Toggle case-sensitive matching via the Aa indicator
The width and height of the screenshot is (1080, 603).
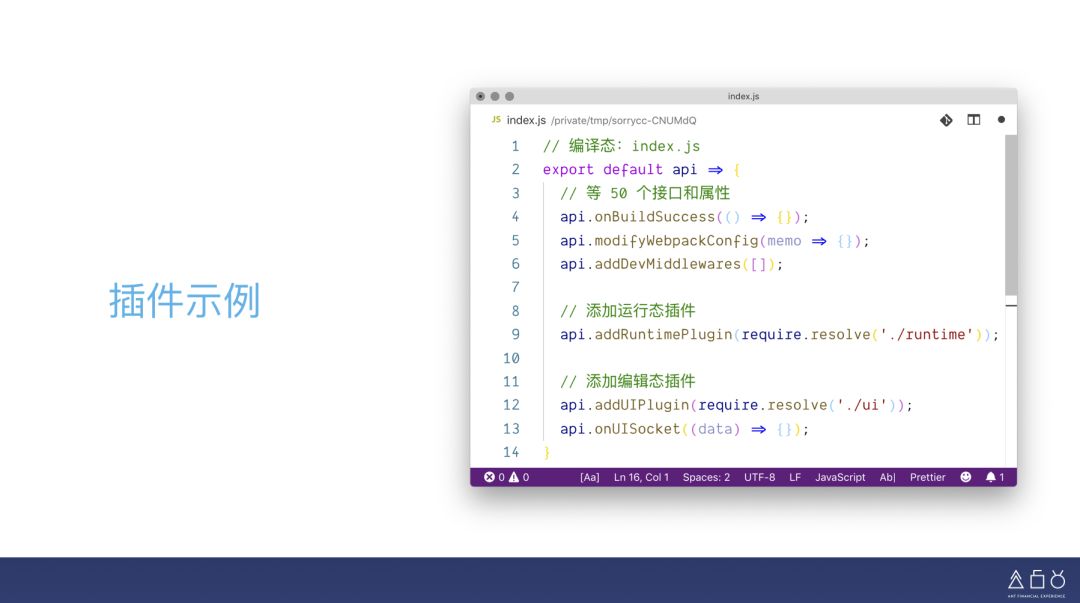pyautogui.click(x=589, y=477)
